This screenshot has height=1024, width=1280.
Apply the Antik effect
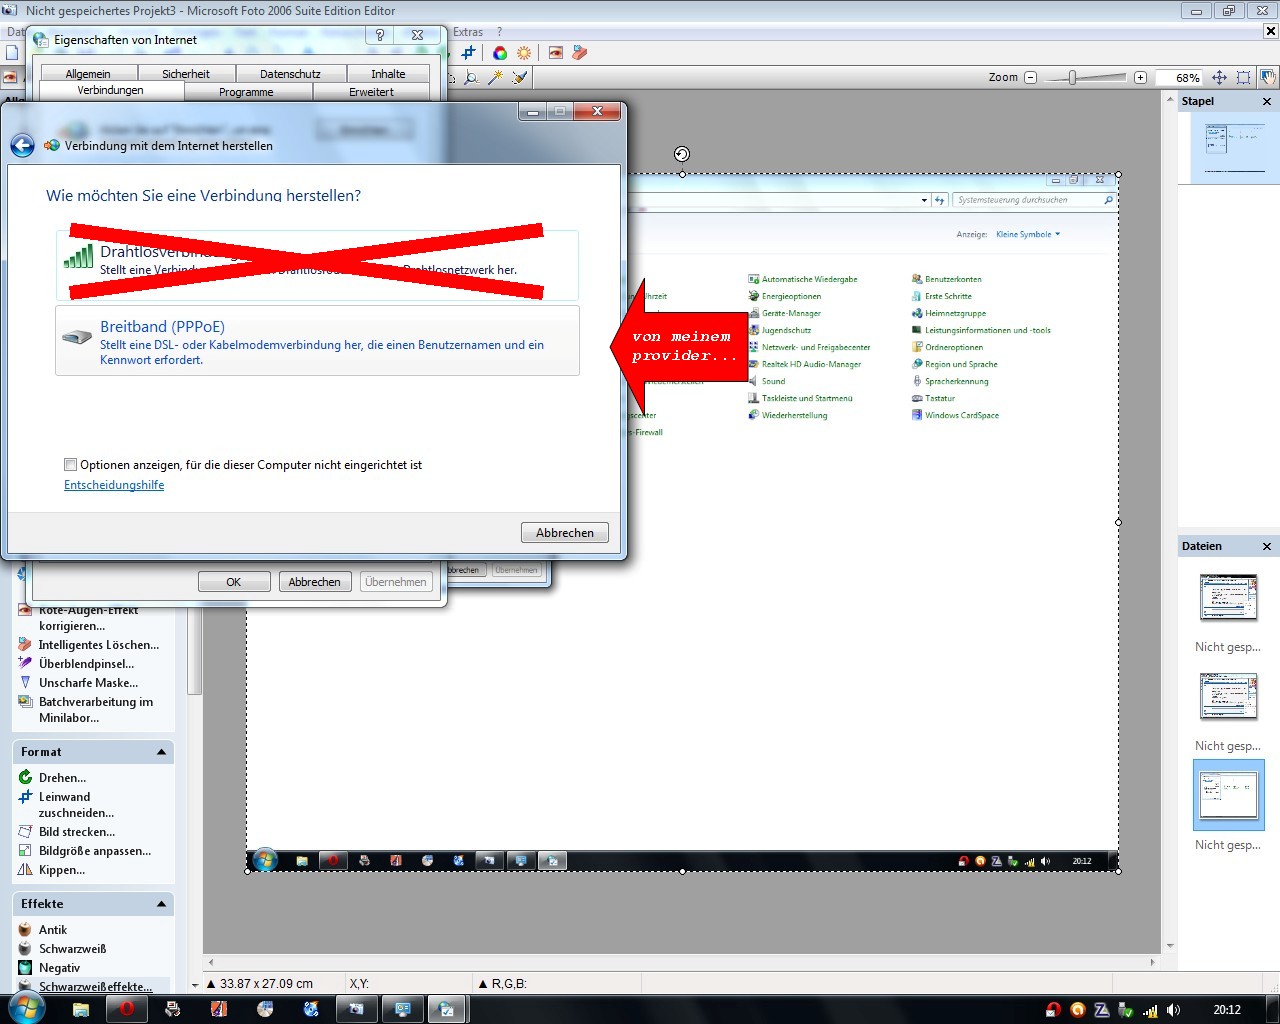coord(52,930)
